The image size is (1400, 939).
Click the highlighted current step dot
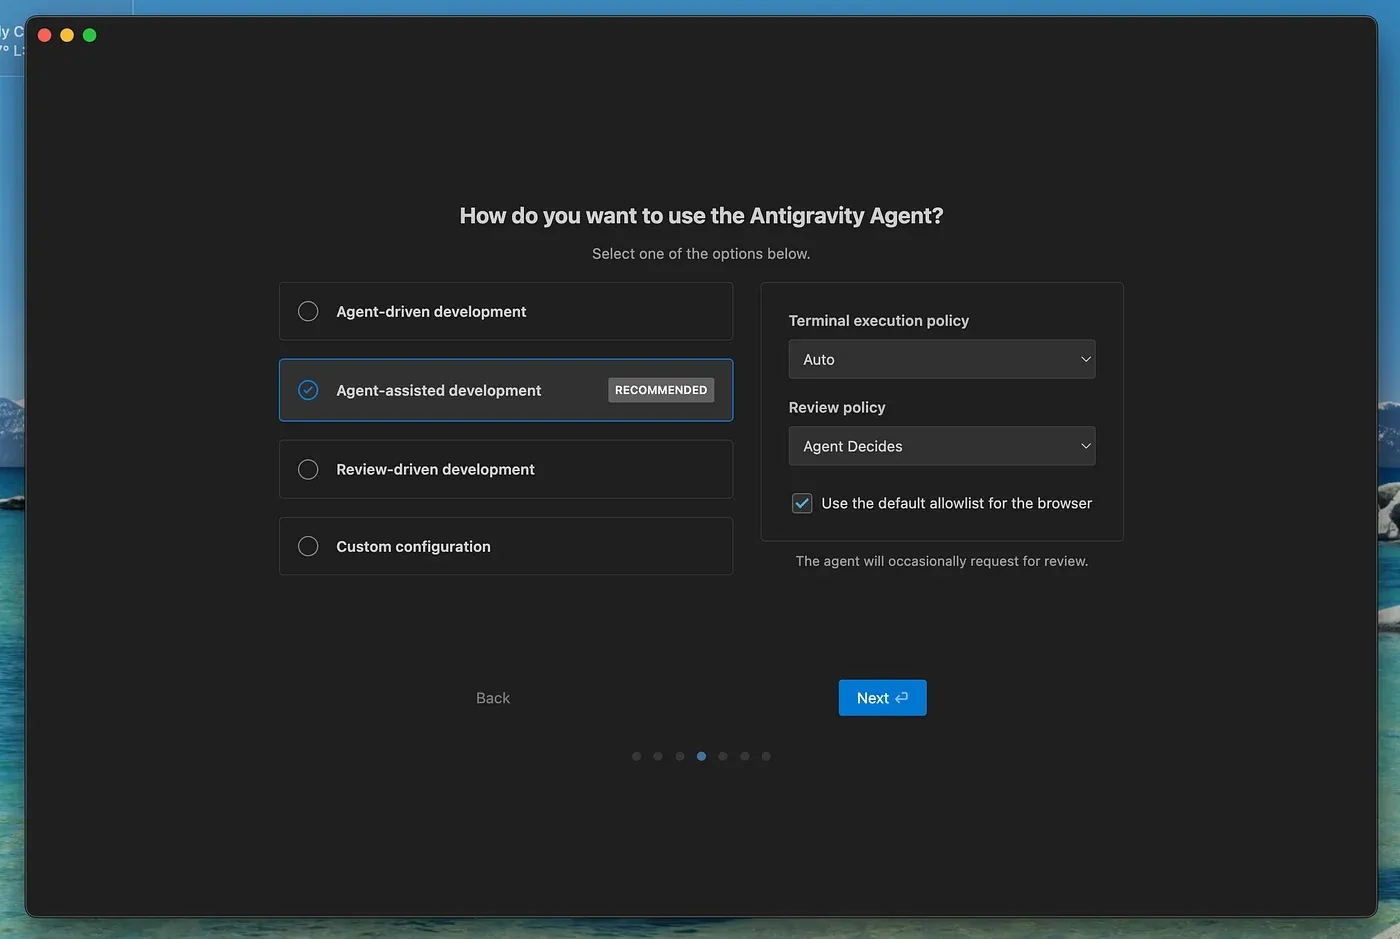[701, 756]
